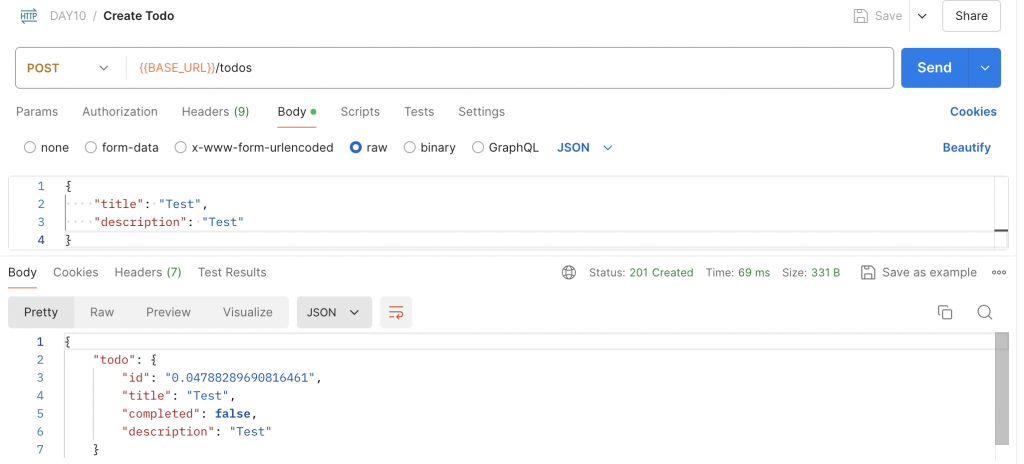Image resolution: width=1024 pixels, height=464 pixels.
Task: Click the response "description": "Test" line
Action: 197,432
